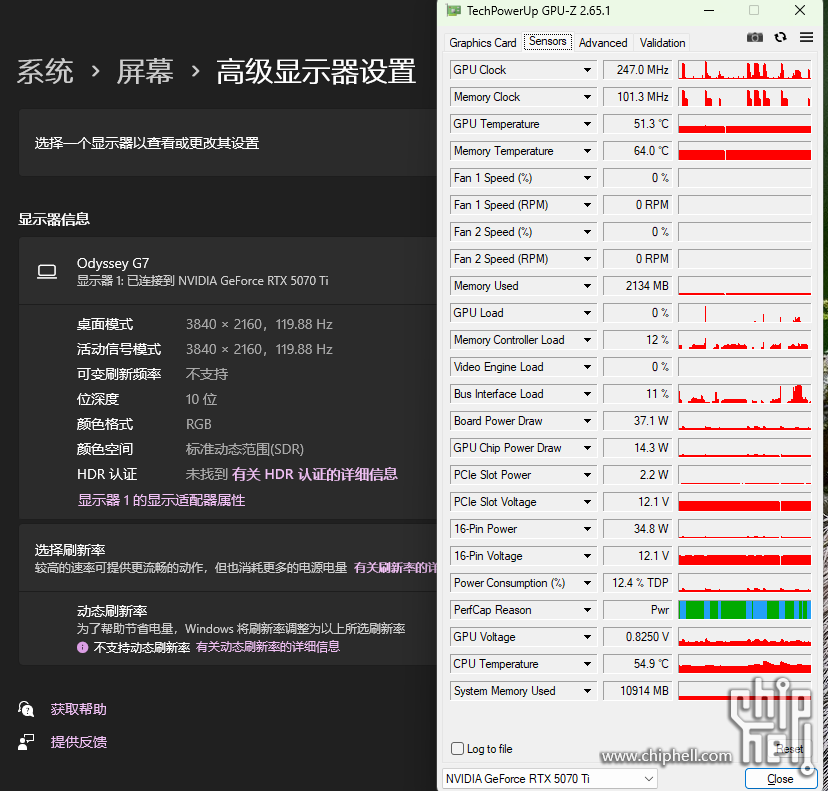Image resolution: width=828 pixels, height=791 pixels.
Task: Open the GPU Clock sensor dropdown
Action: pyautogui.click(x=587, y=70)
